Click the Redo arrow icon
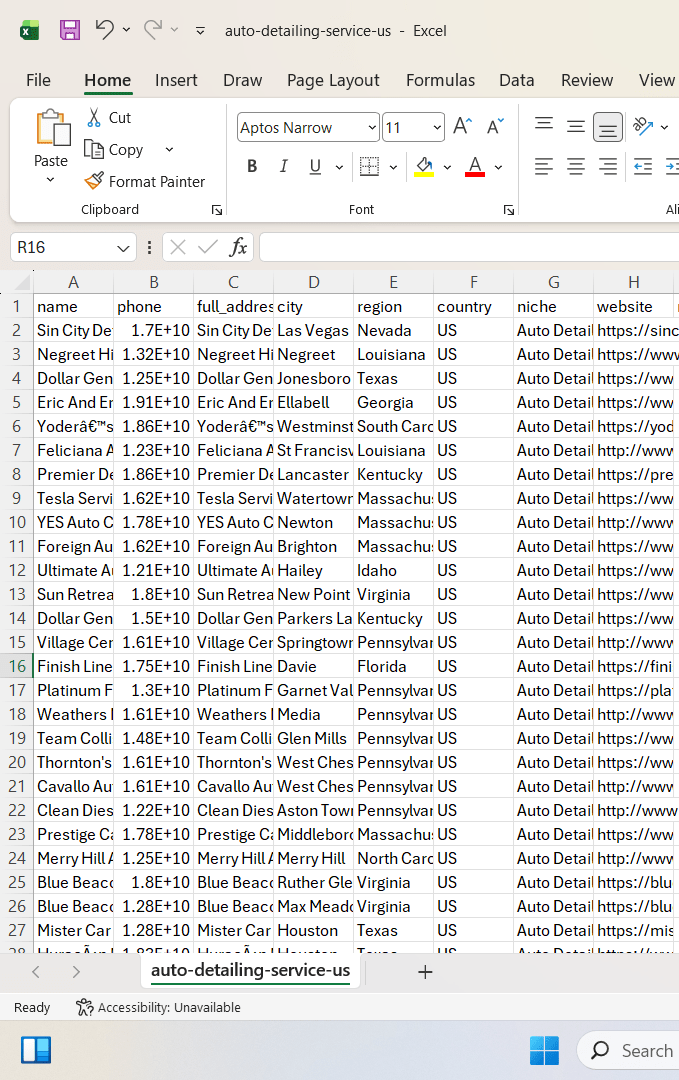Image resolution: width=679 pixels, height=1080 pixels. pos(153,30)
